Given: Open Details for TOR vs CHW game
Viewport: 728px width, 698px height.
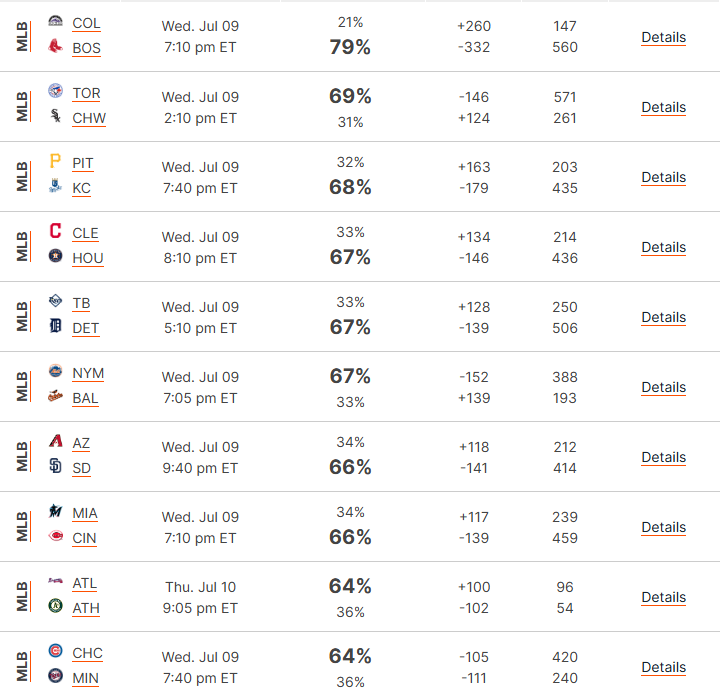Looking at the screenshot, I should point(663,107).
